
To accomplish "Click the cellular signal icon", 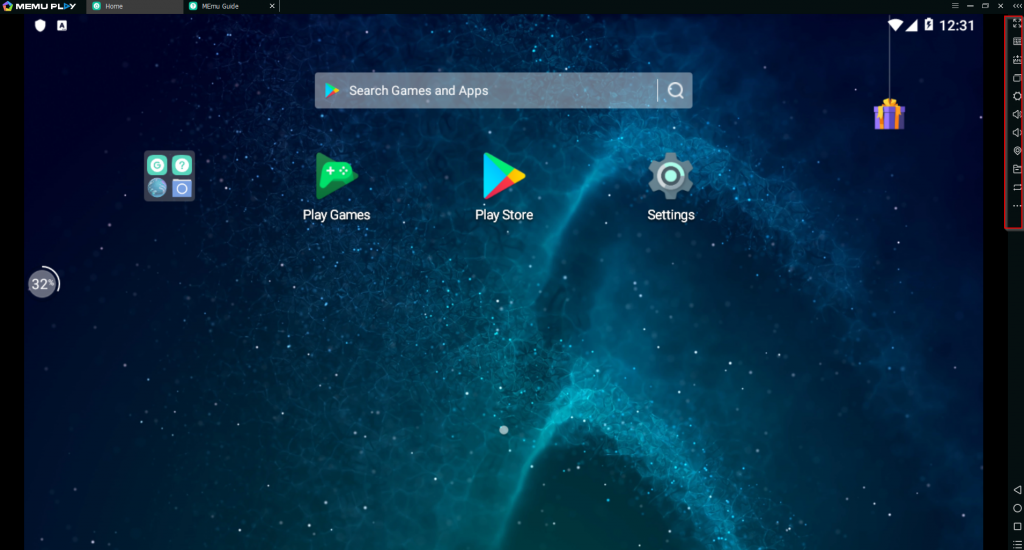I will click(912, 25).
